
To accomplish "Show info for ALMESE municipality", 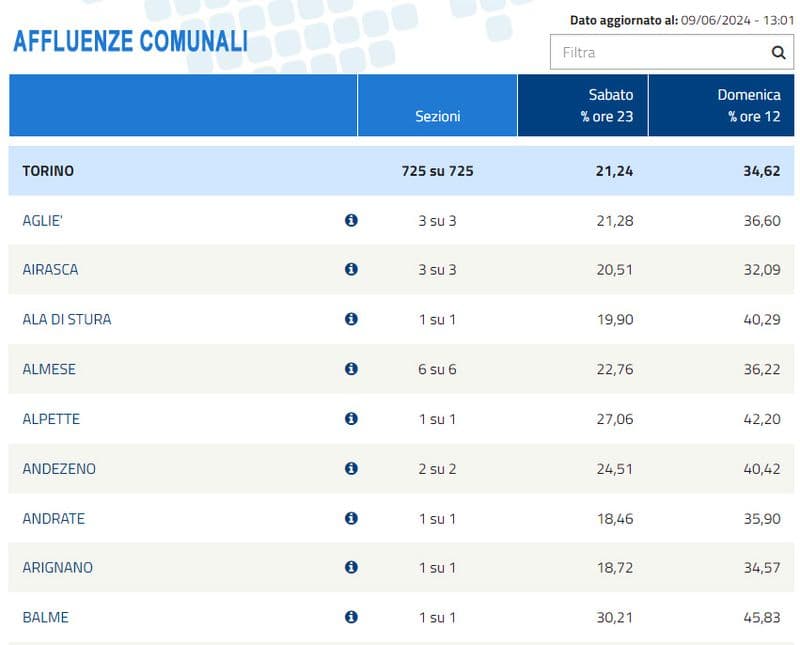I will [x=351, y=369].
